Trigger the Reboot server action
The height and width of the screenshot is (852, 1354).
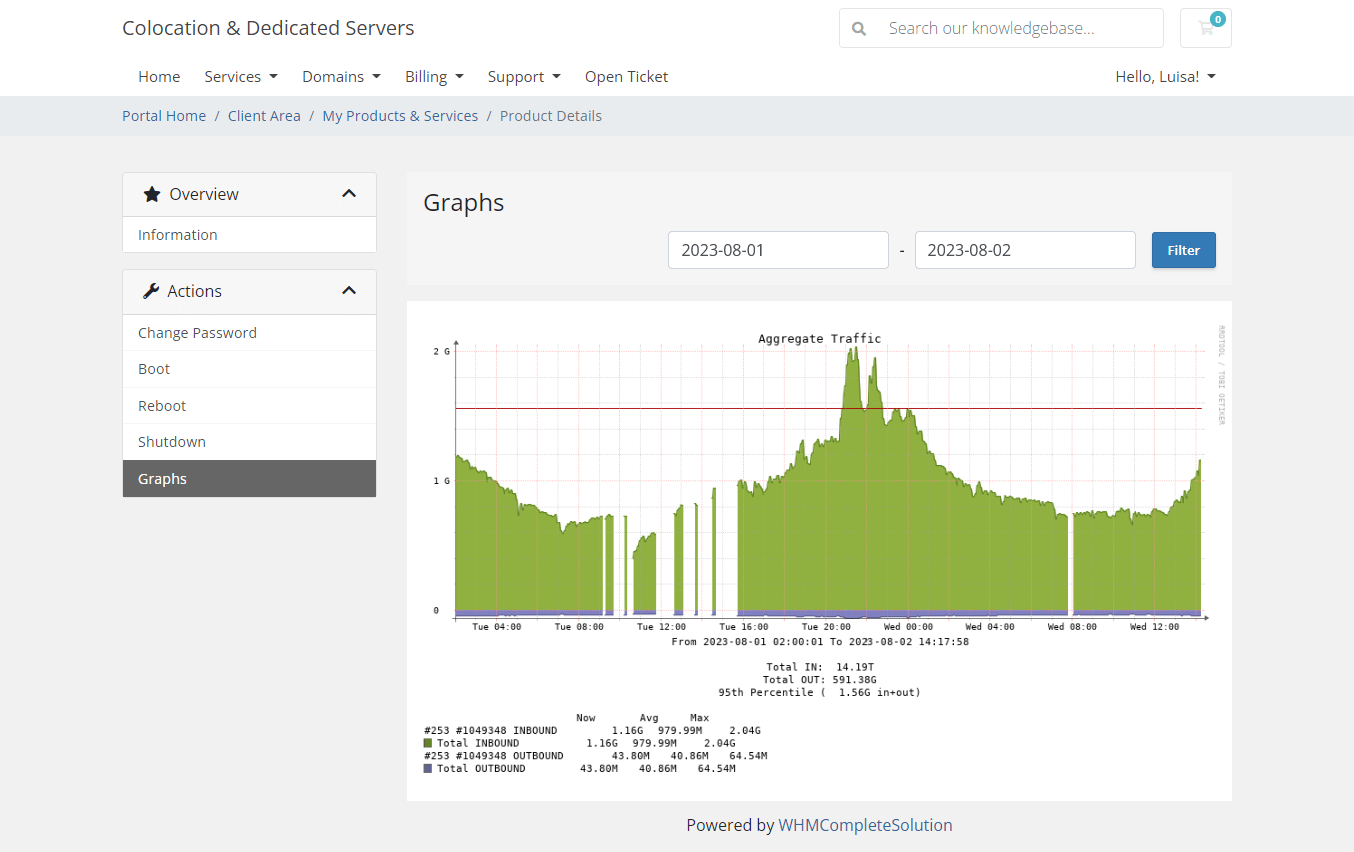162,405
